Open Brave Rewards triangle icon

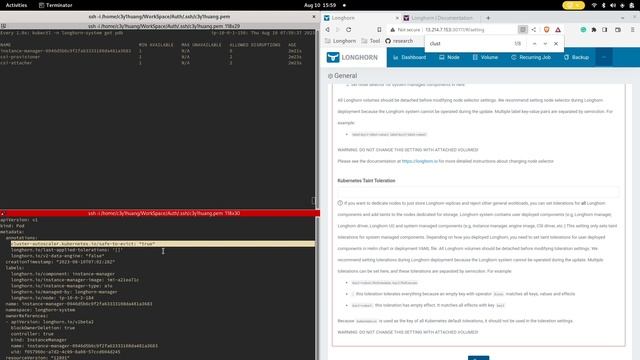pyautogui.click(x=558, y=30)
